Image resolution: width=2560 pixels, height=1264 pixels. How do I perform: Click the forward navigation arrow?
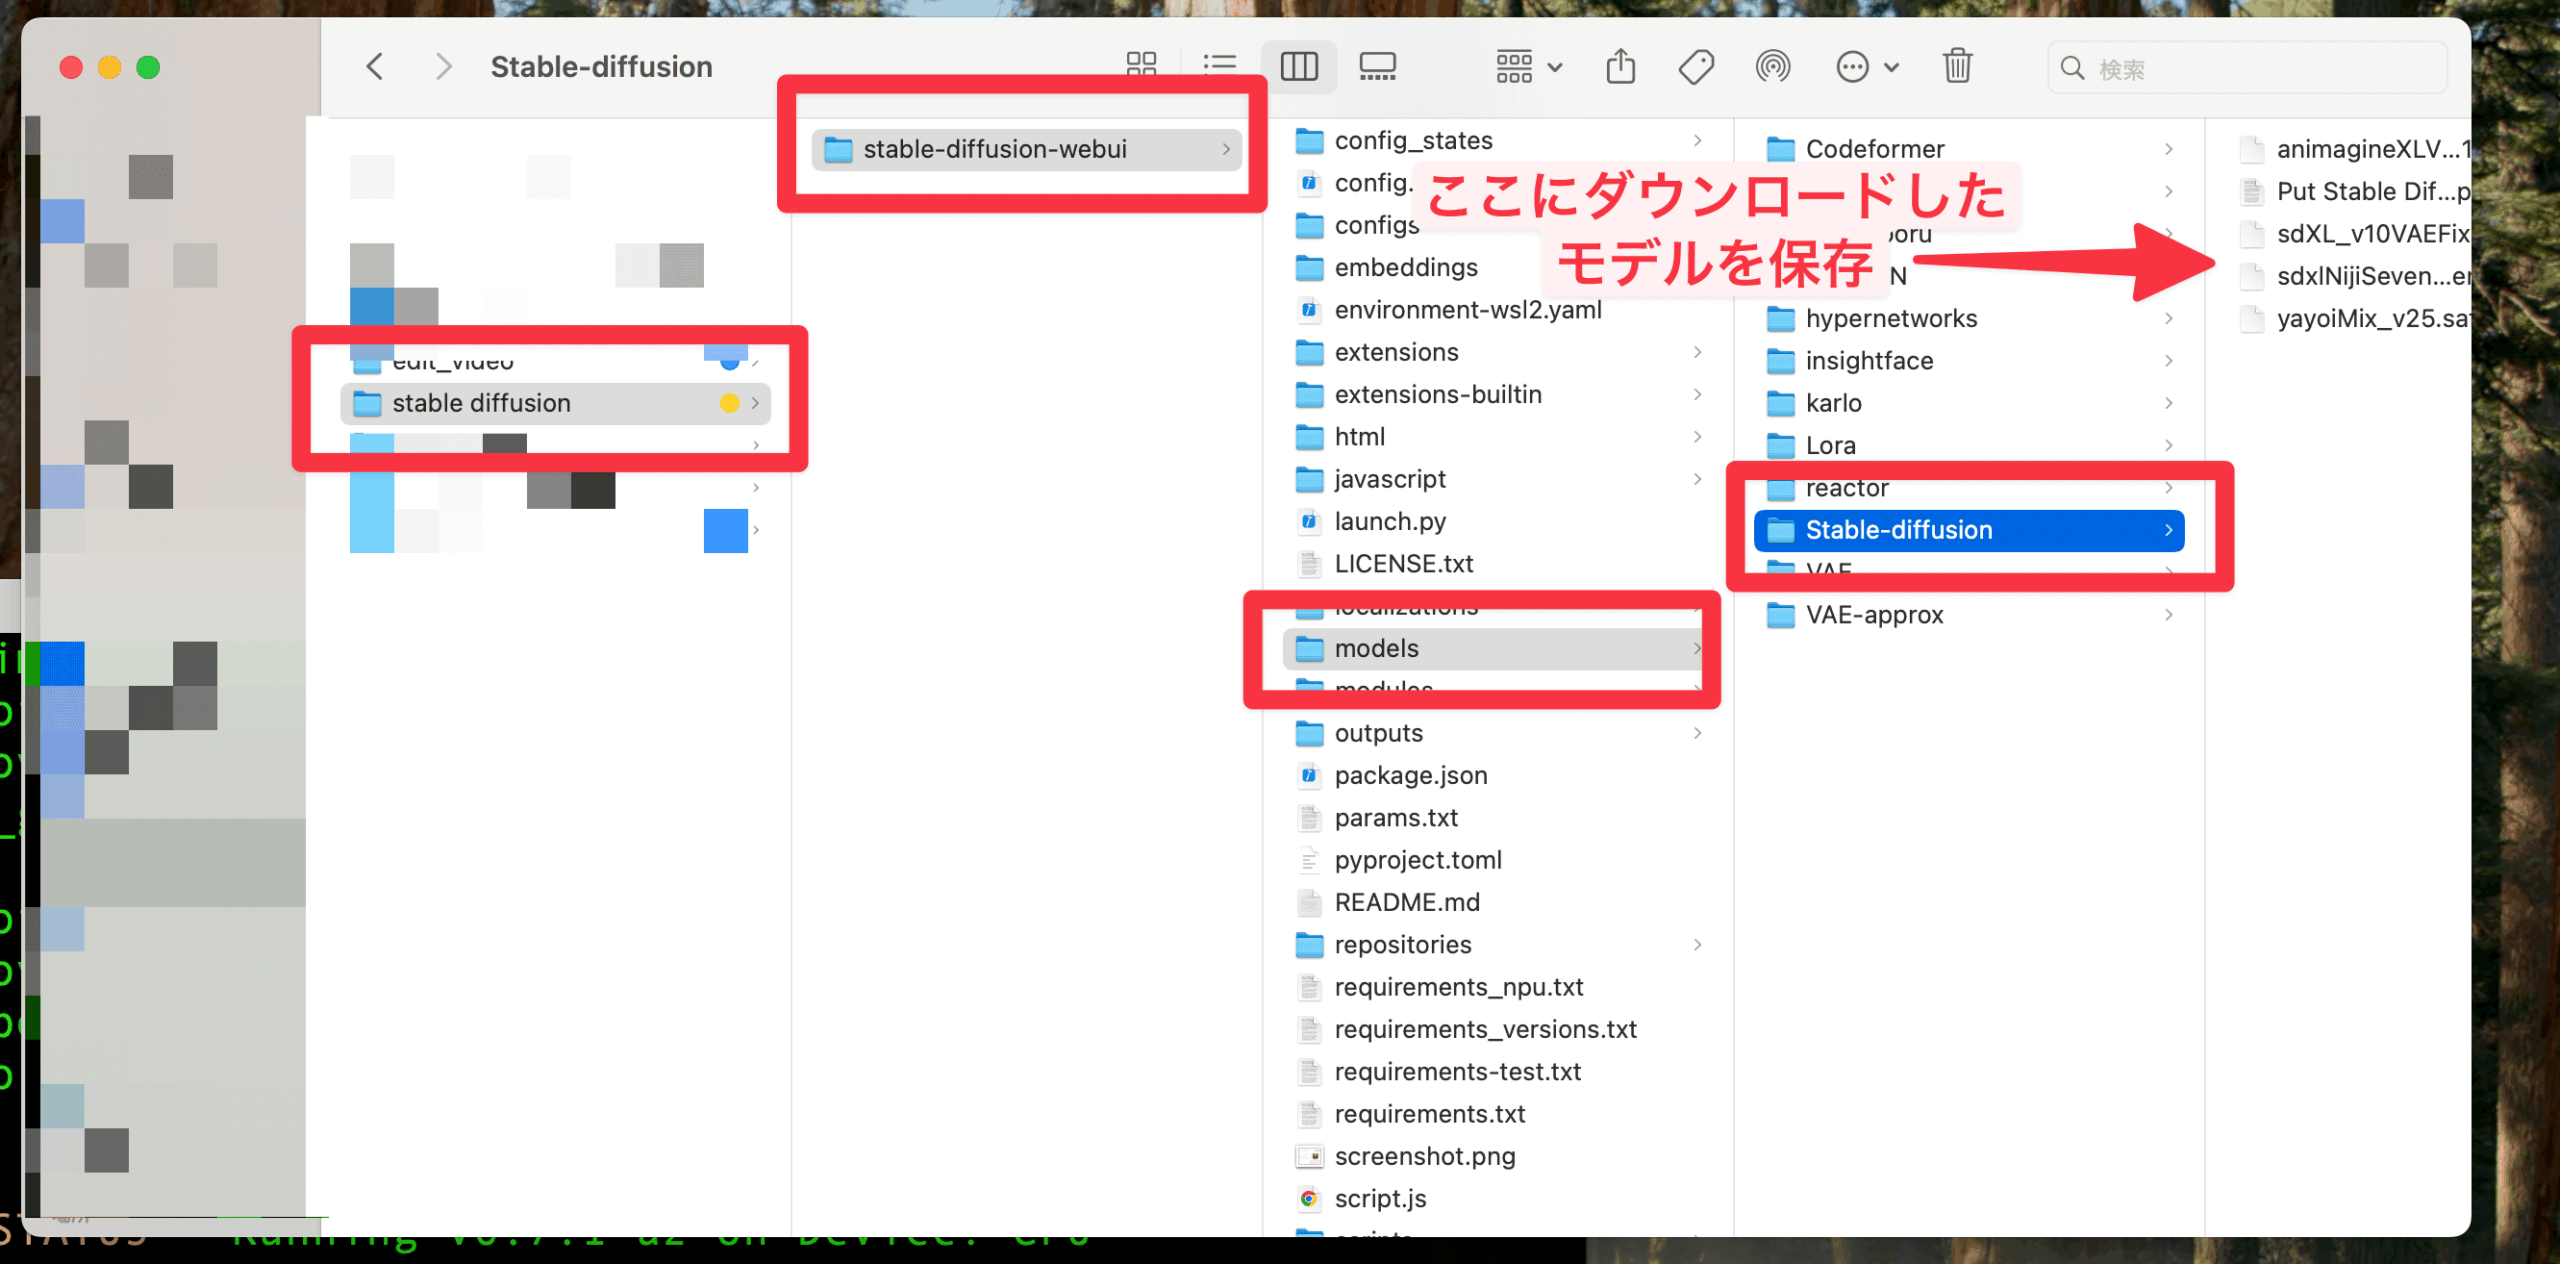[x=442, y=66]
